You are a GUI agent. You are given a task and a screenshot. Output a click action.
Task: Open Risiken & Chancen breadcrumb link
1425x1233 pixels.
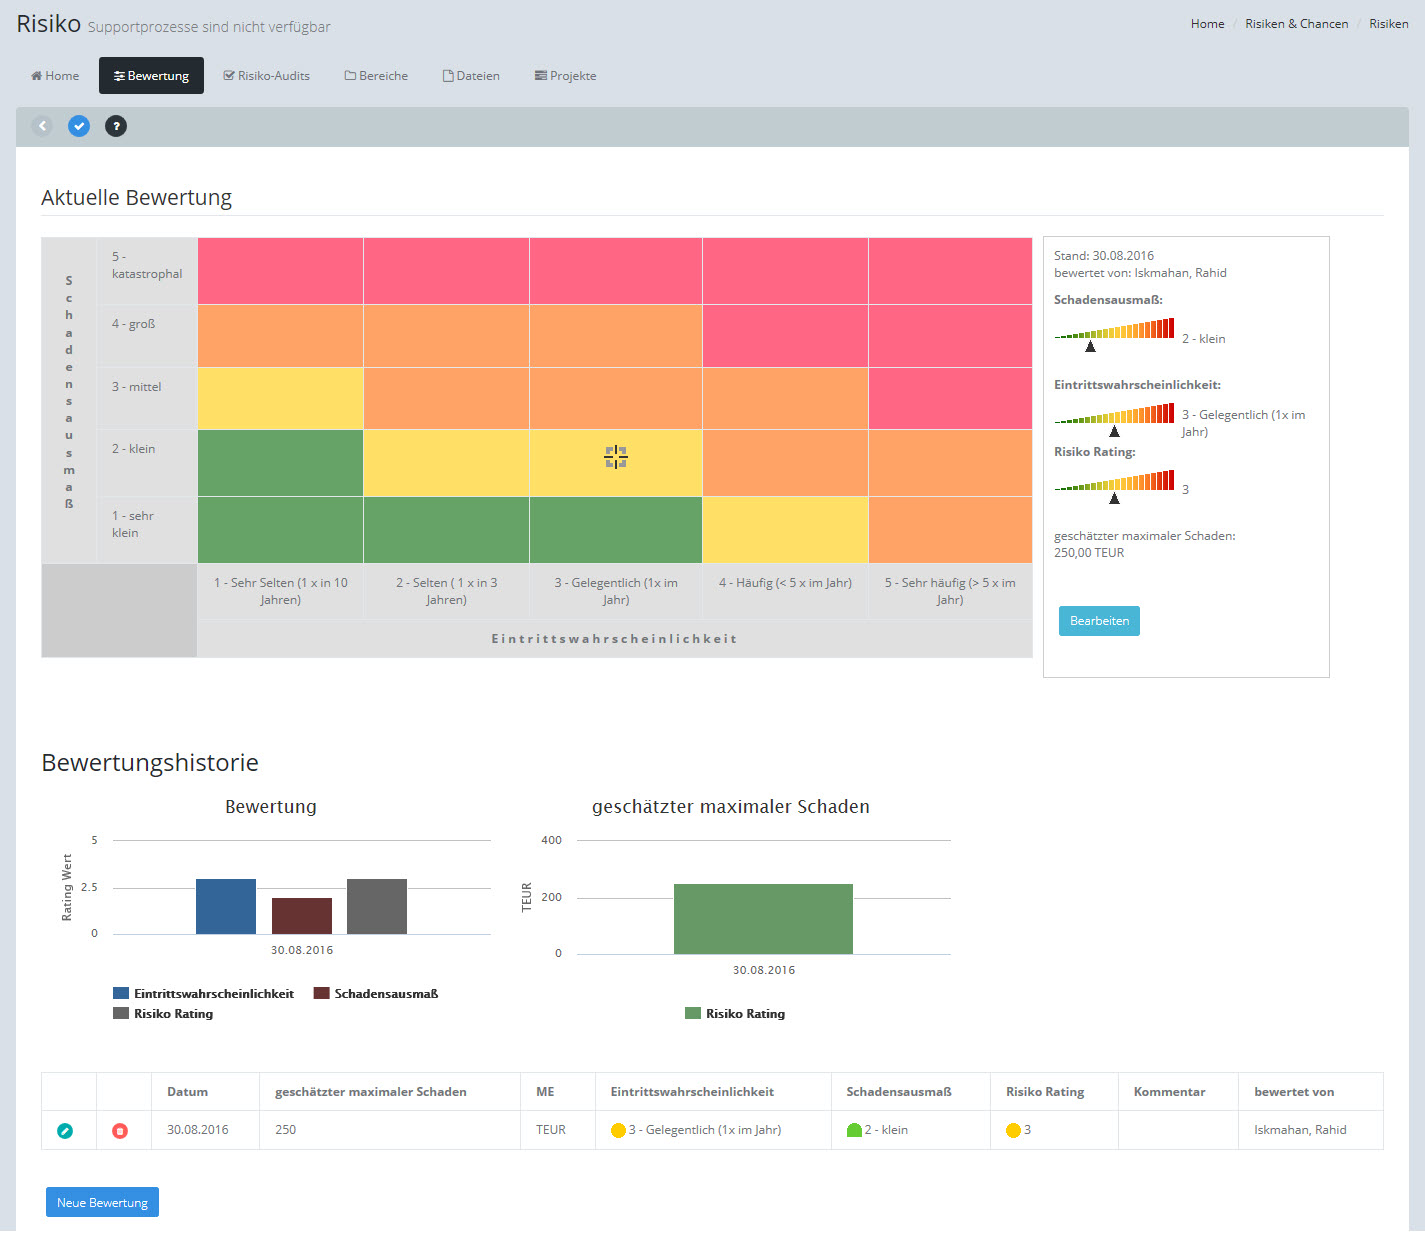tap(1296, 24)
